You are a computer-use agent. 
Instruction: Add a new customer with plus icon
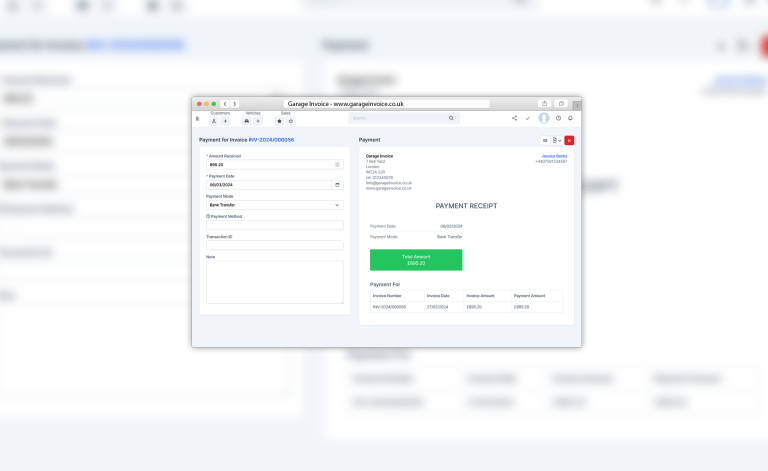(x=225, y=121)
